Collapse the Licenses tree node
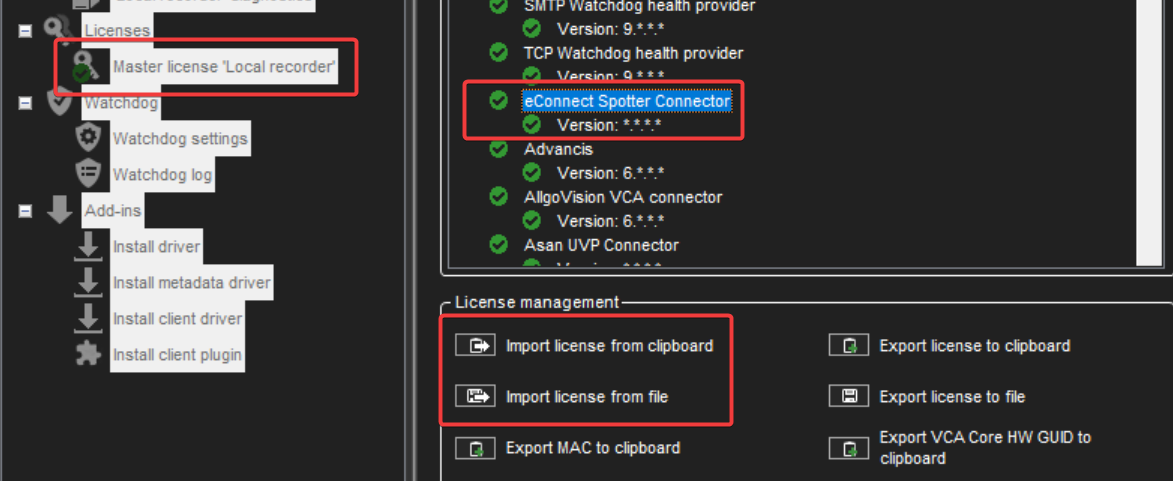 coord(25,31)
